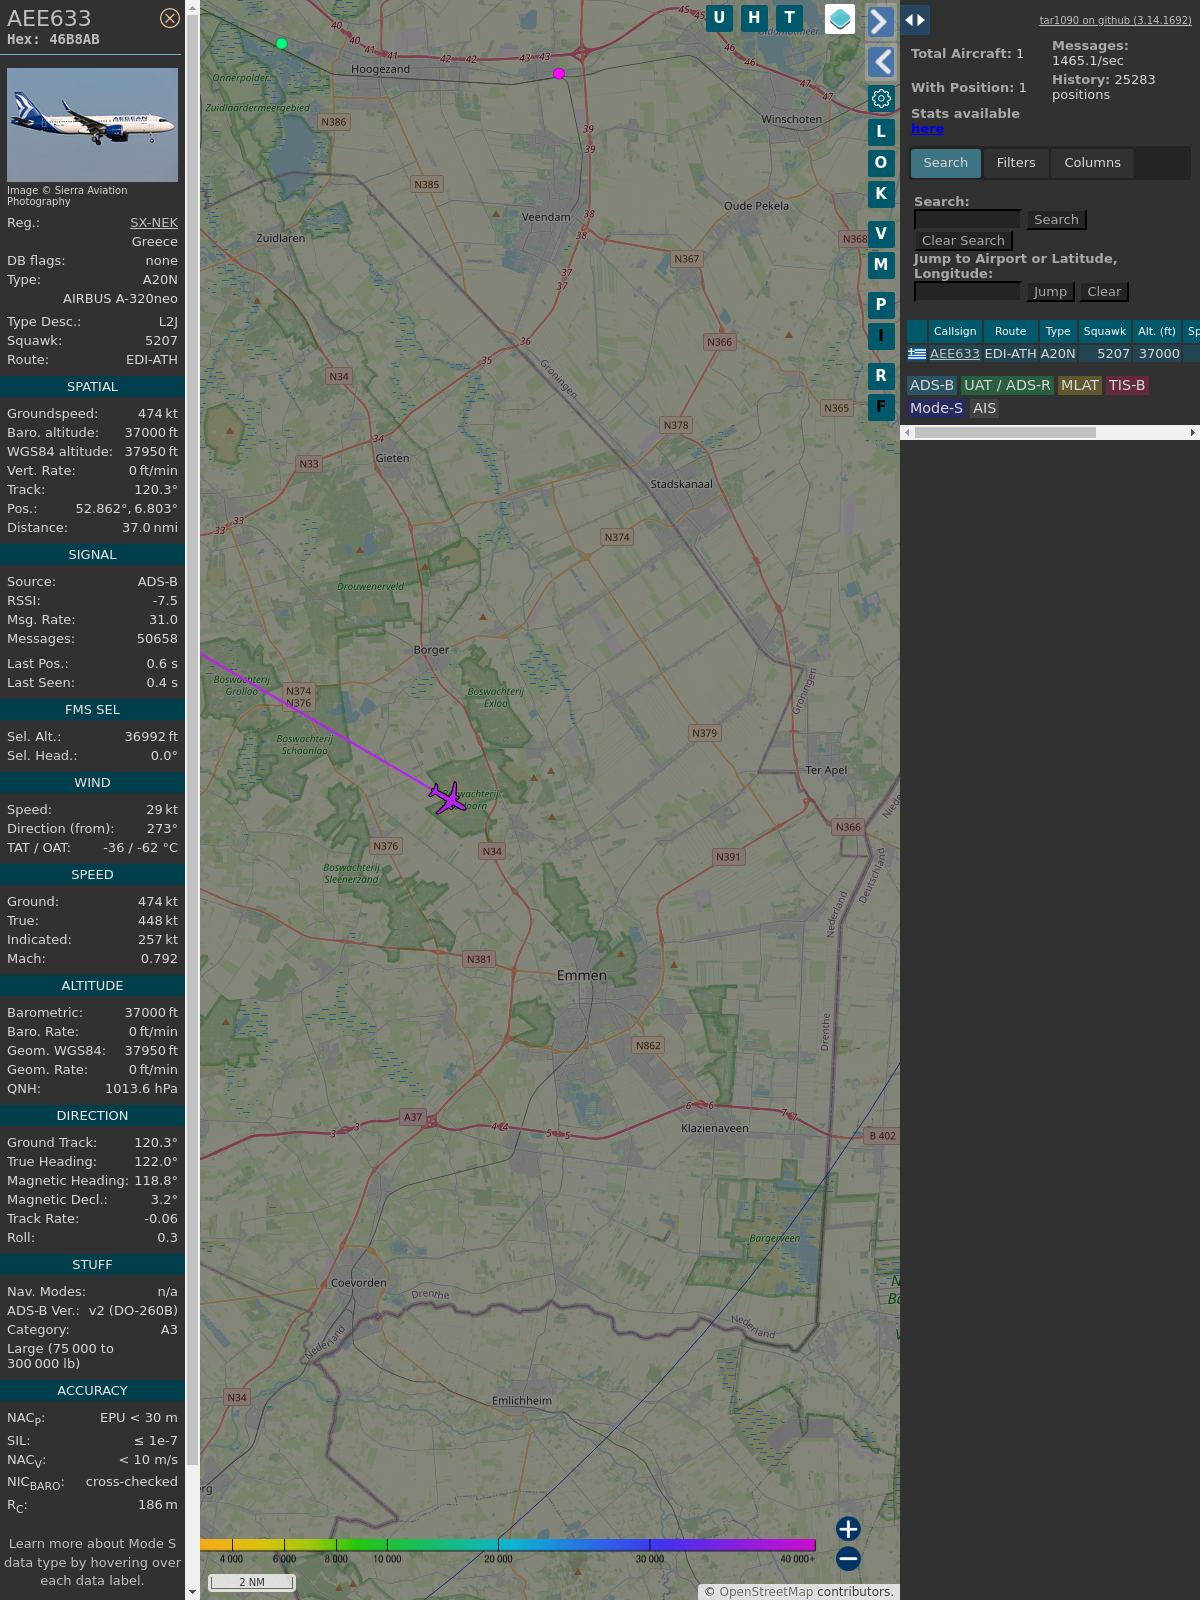Open the SX-NEK registration link
This screenshot has width=1200, height=1600.
[x=154, y=223]
